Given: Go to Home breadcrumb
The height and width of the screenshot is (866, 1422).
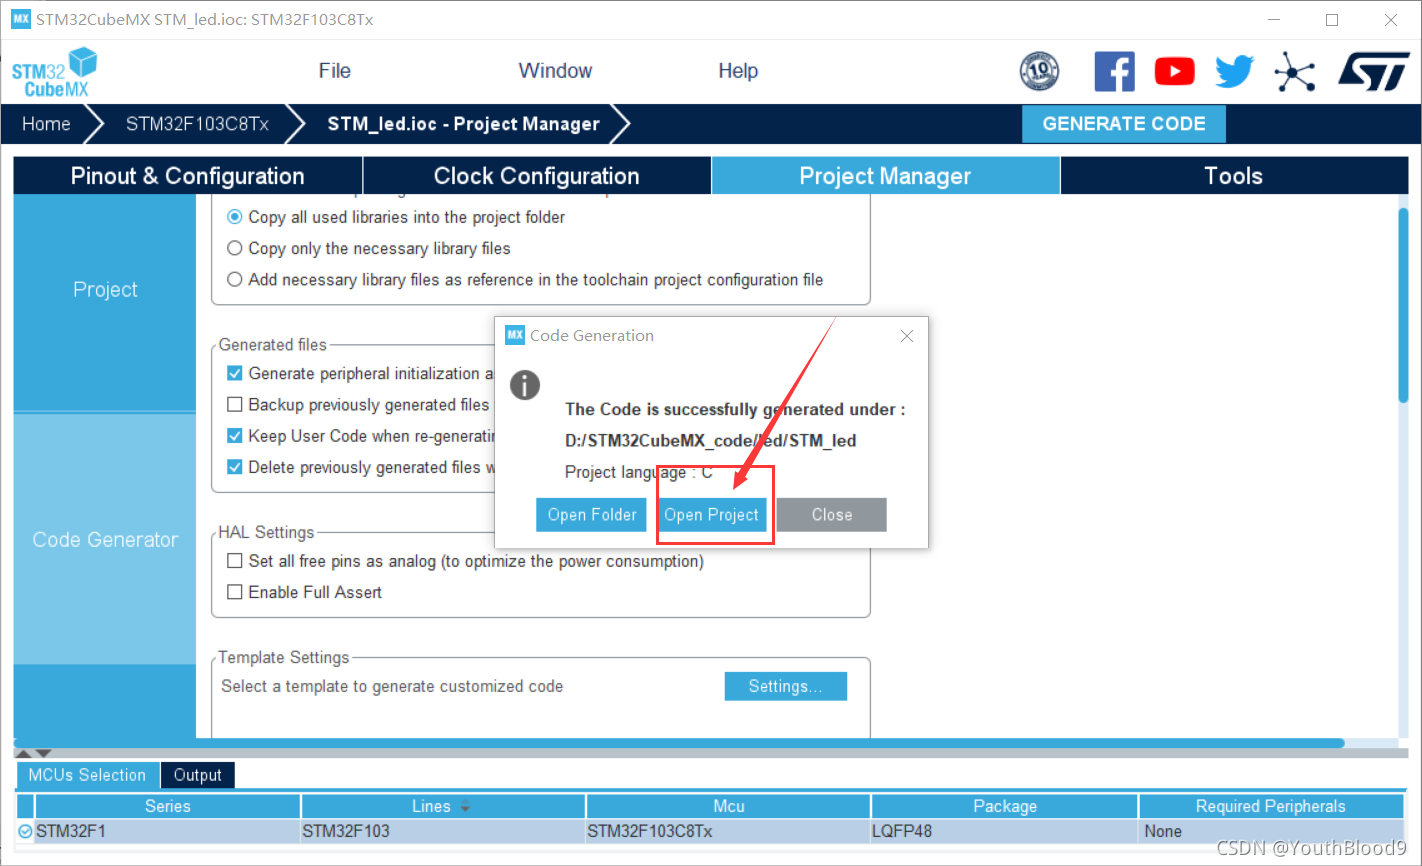Looking at the screenshot, I should pyautogui.click(x=47, y=124).
